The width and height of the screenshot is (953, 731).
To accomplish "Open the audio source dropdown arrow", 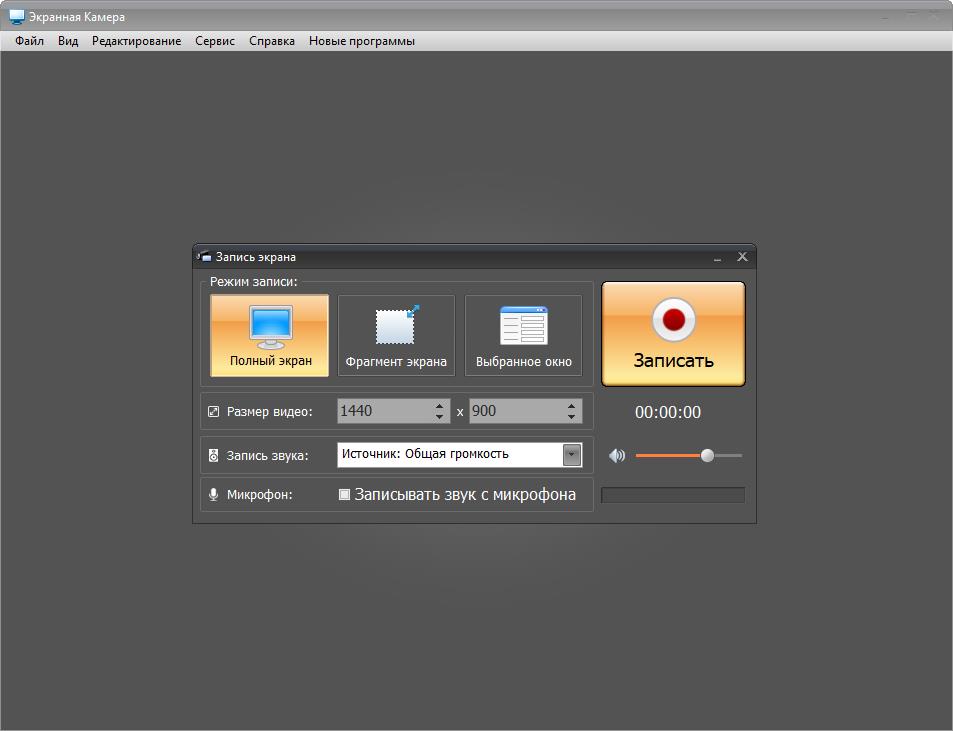I will (572, 455).
